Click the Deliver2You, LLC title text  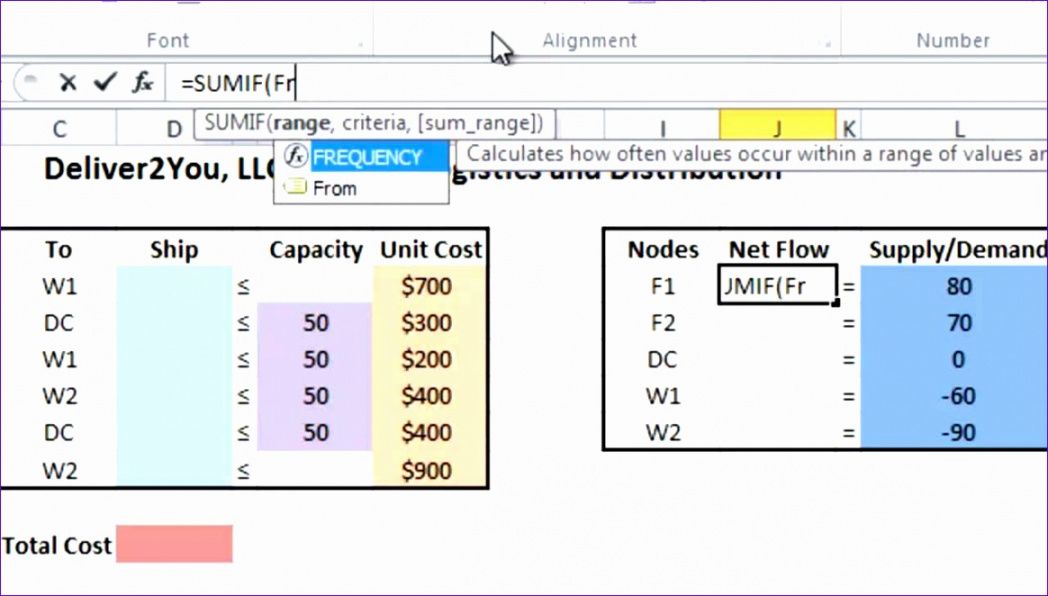tap(159, 169)
